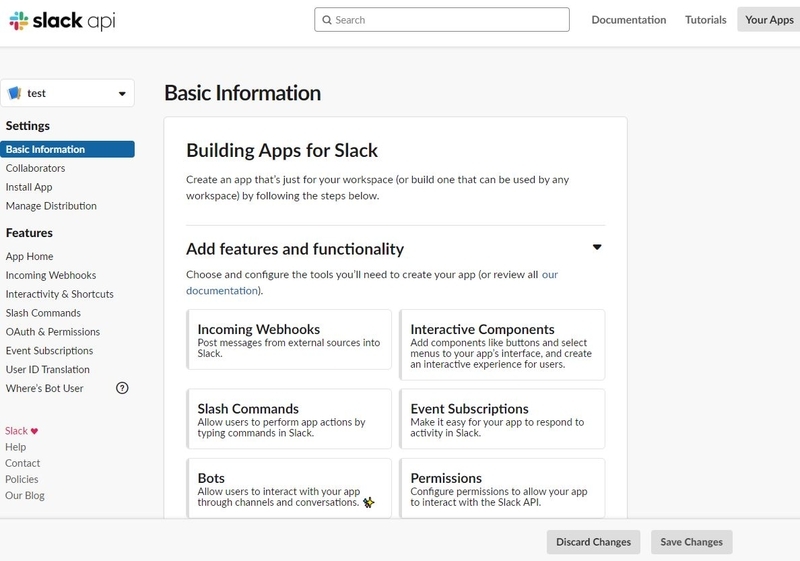Click the Save Changes button
800x561 pixels.
[691, 542]
